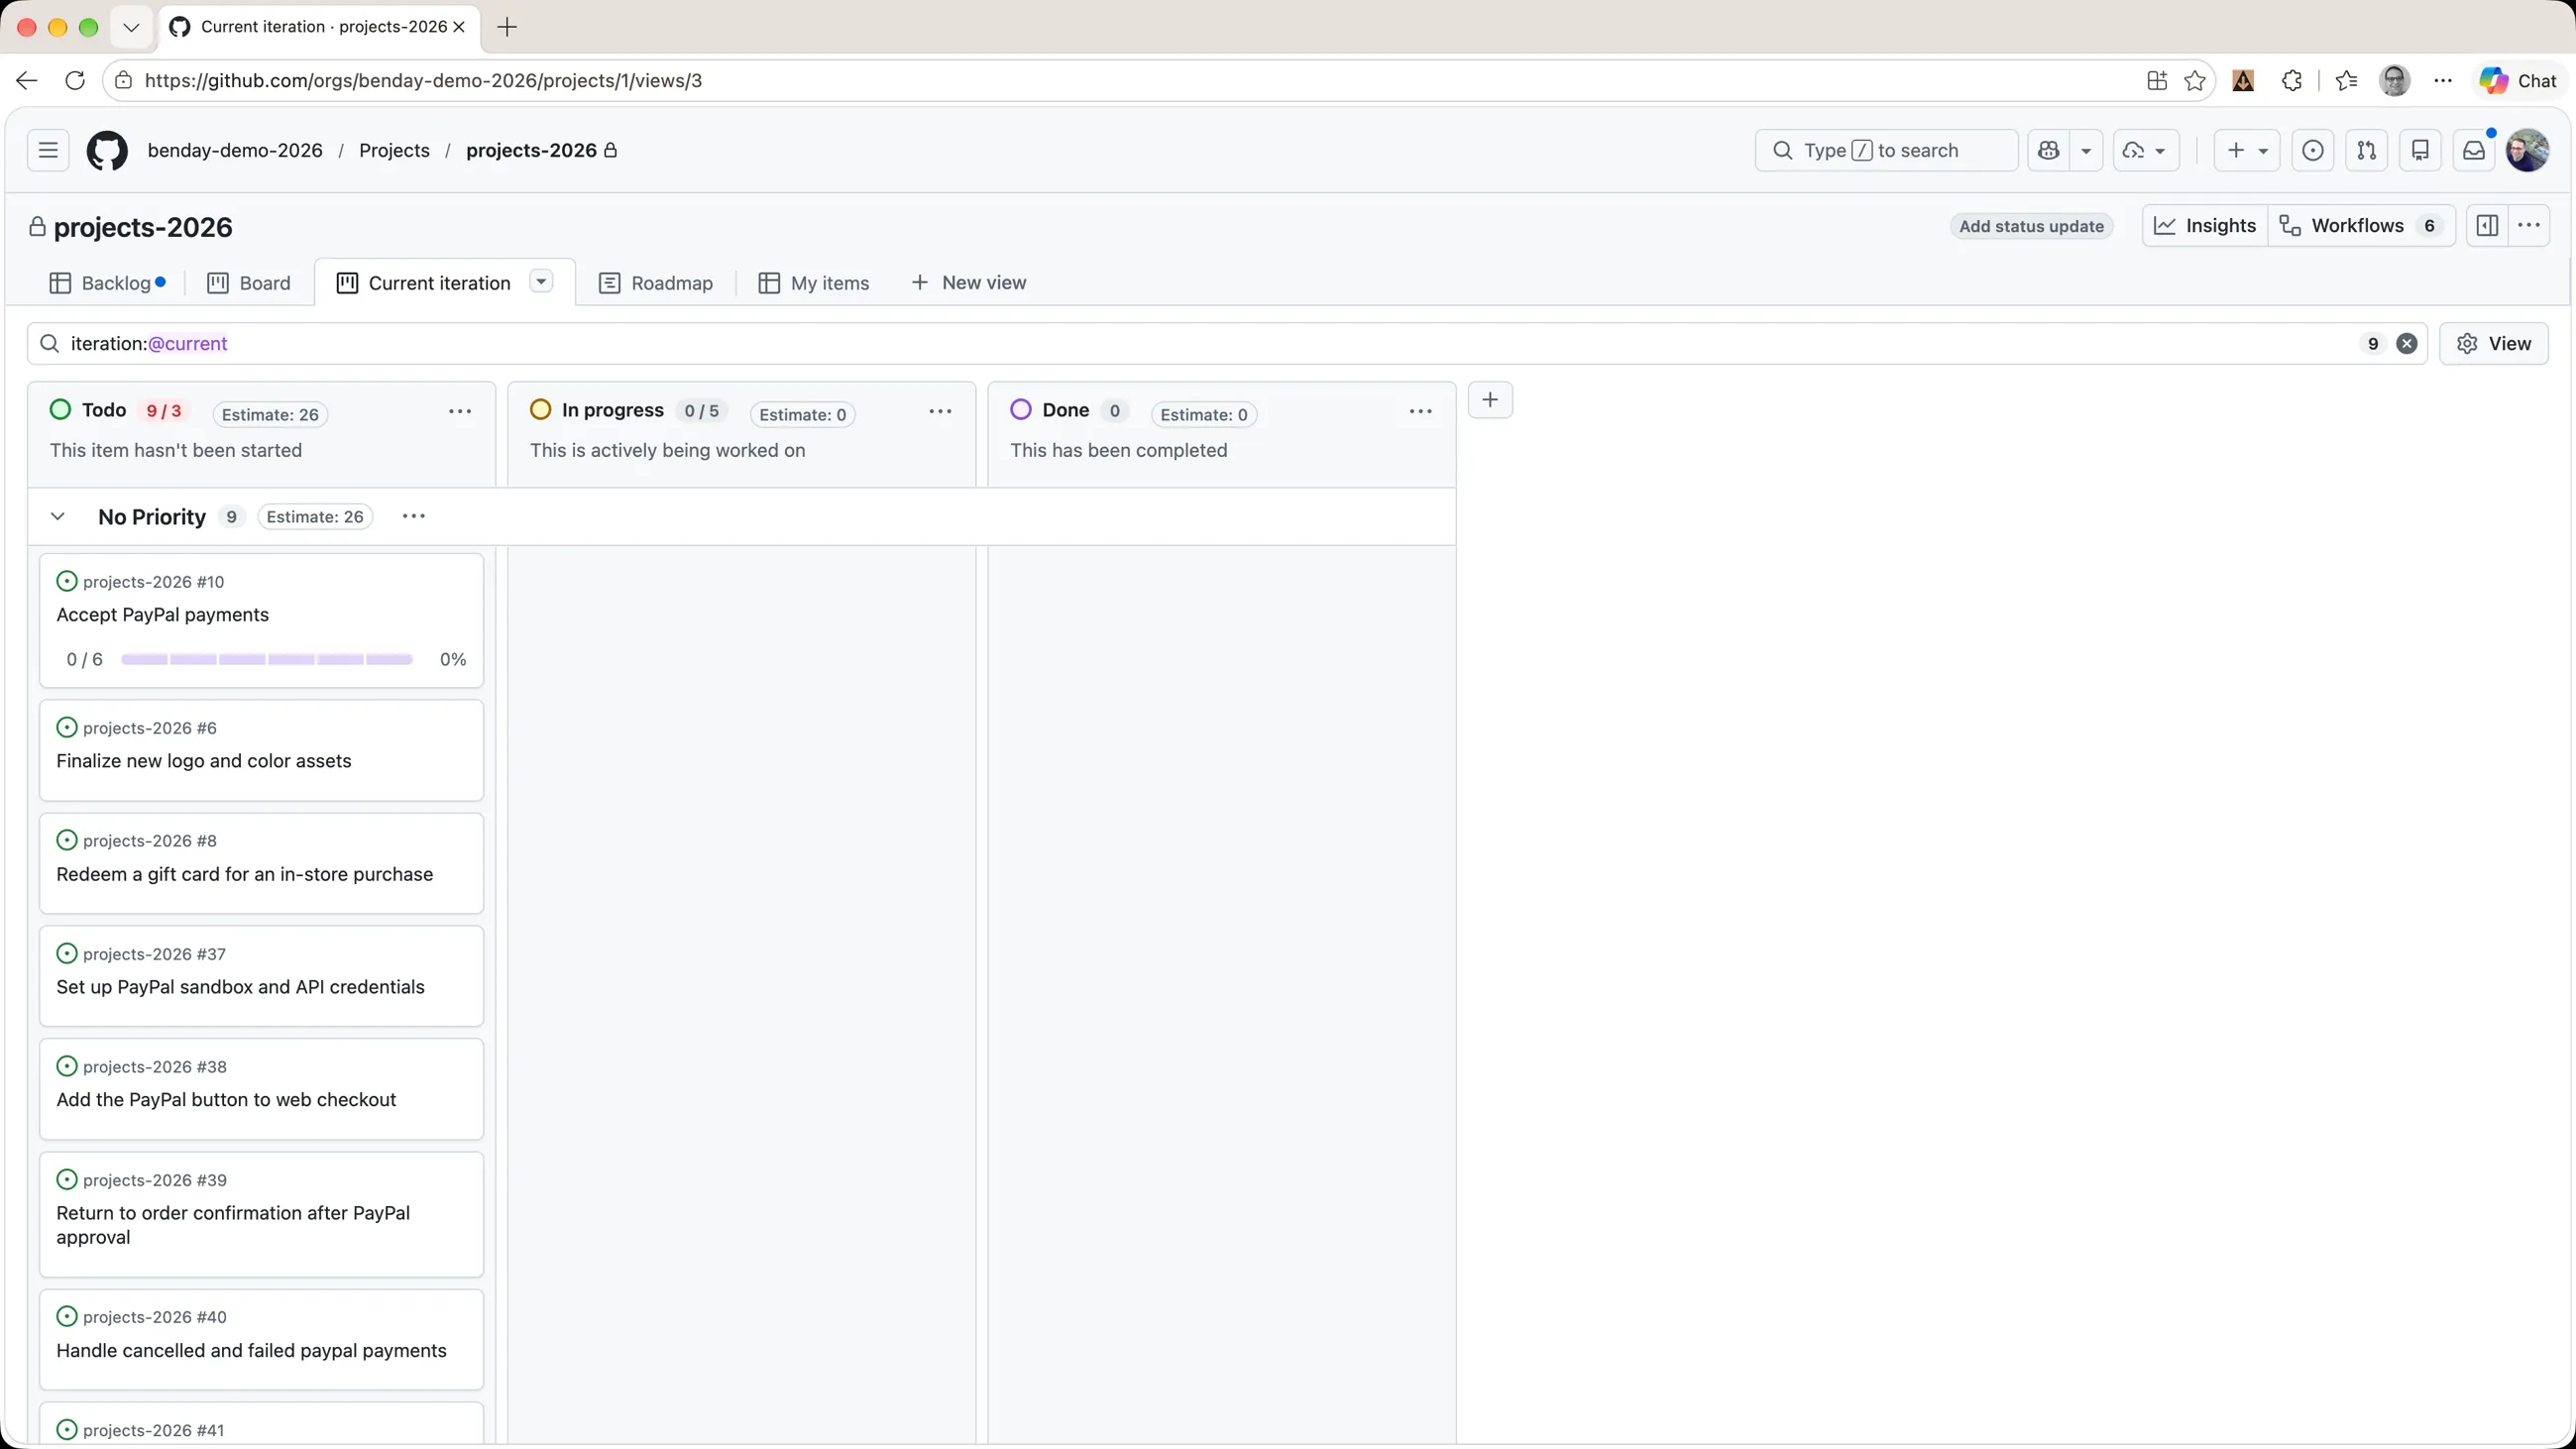Open the Copilot dropdown arrow
This screenshot has height=1449, width=2576.
tap(2086, 150)
